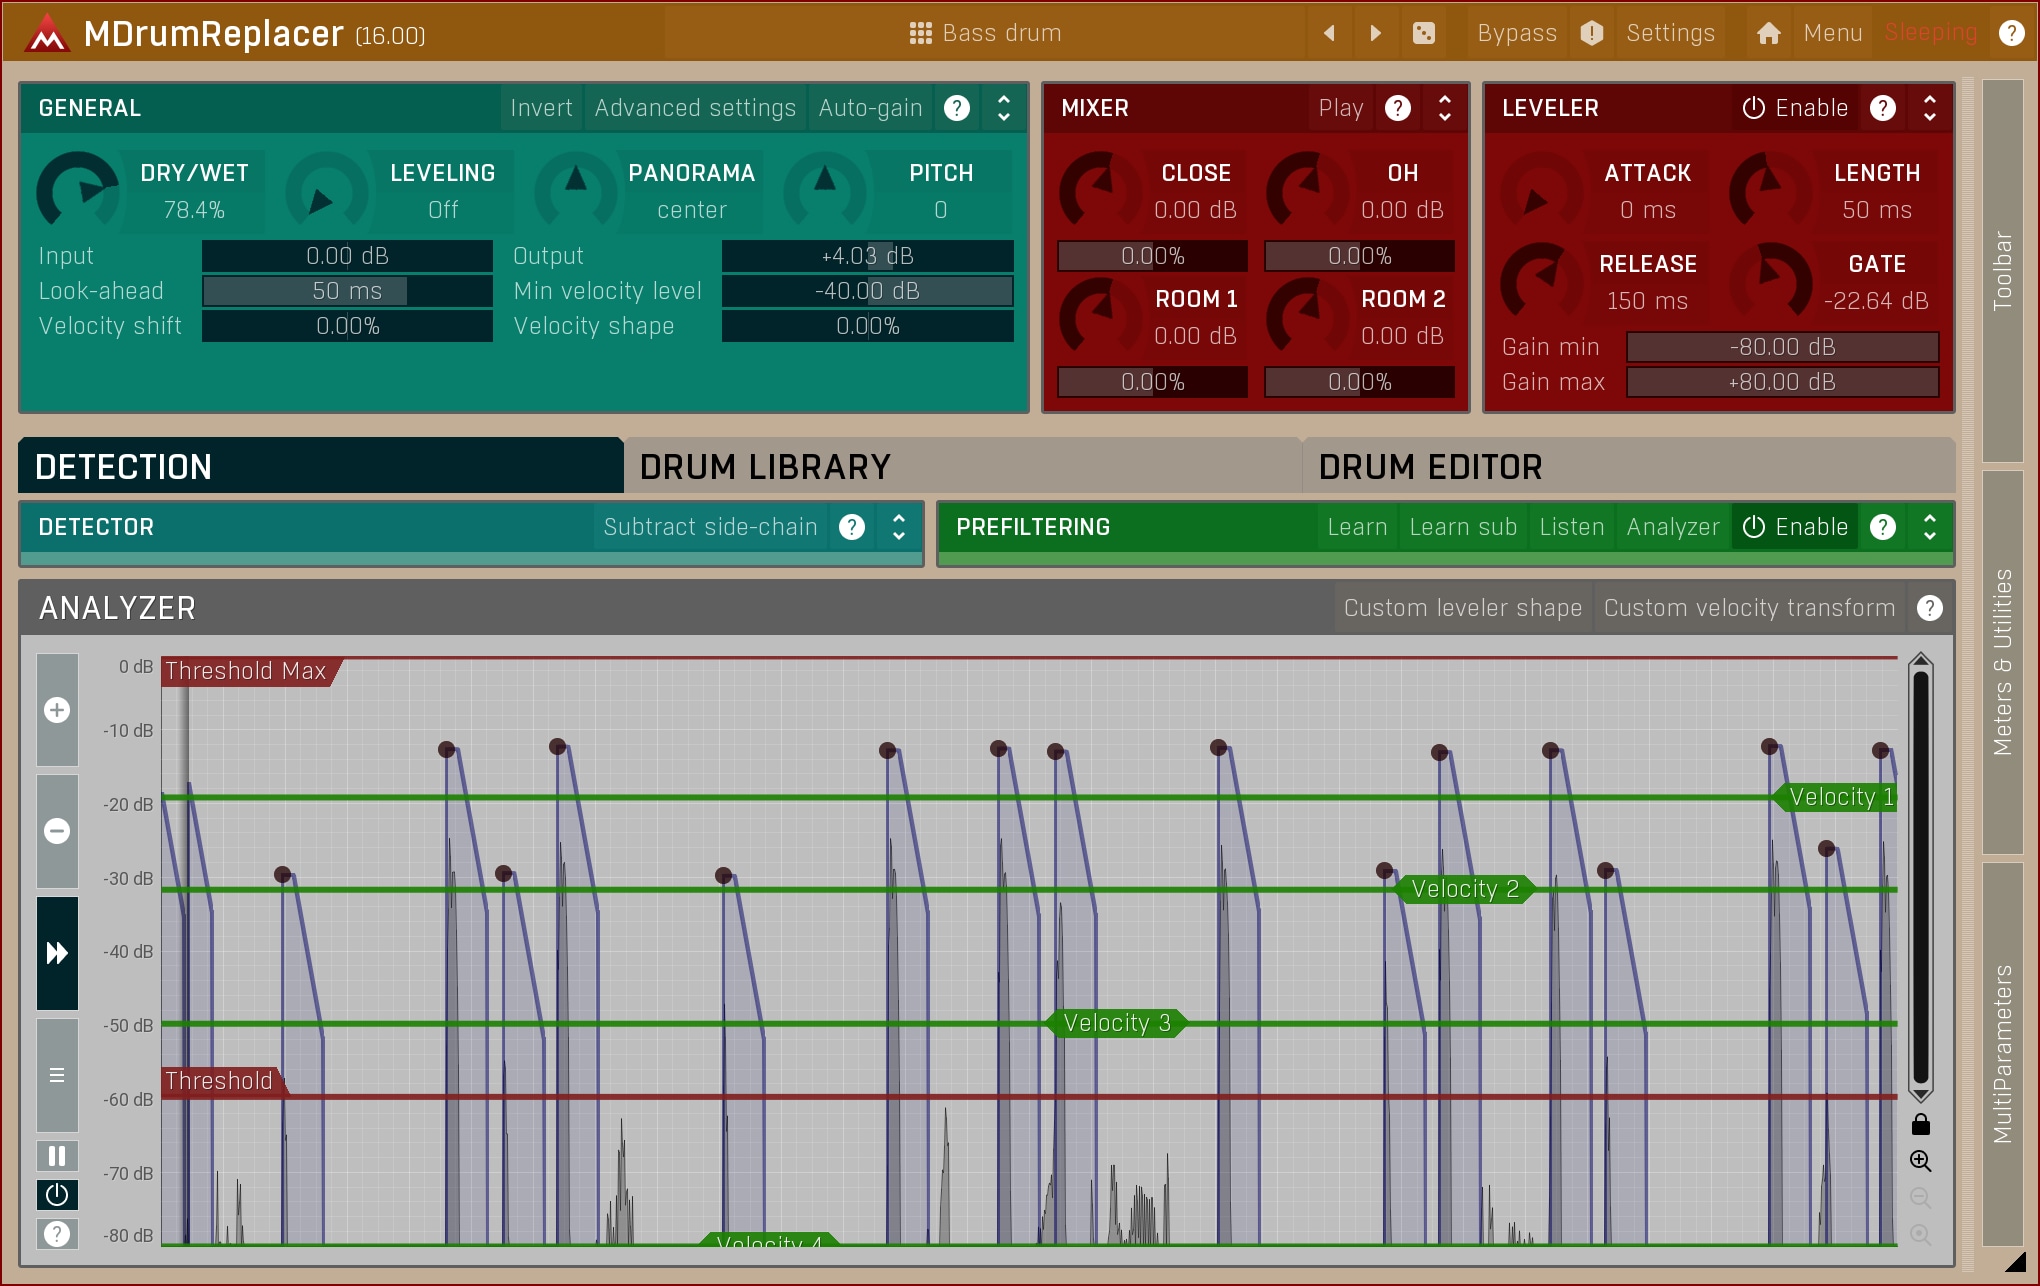The height and width of the screenshot is (1286, 2040).
Task: Click Learn in PREFILTERING
Action: click(x=1357, y=527)
